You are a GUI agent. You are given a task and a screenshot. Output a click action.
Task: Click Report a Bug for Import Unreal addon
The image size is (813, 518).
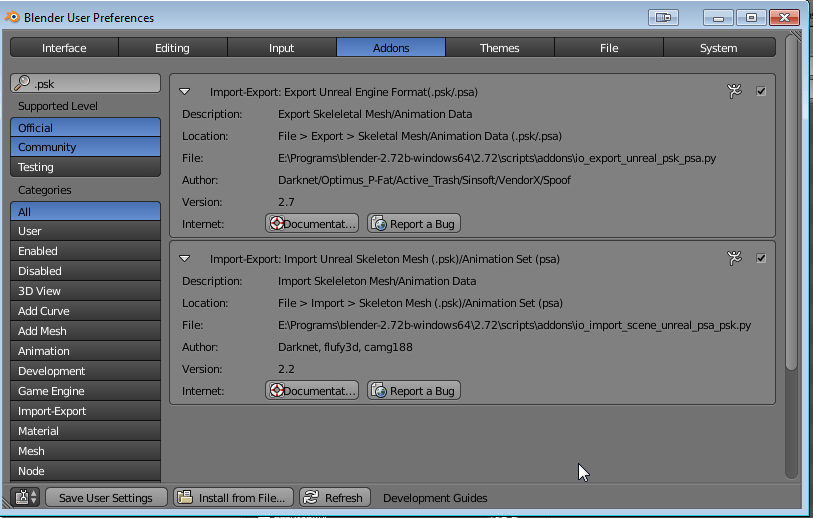tap(414, 390)
